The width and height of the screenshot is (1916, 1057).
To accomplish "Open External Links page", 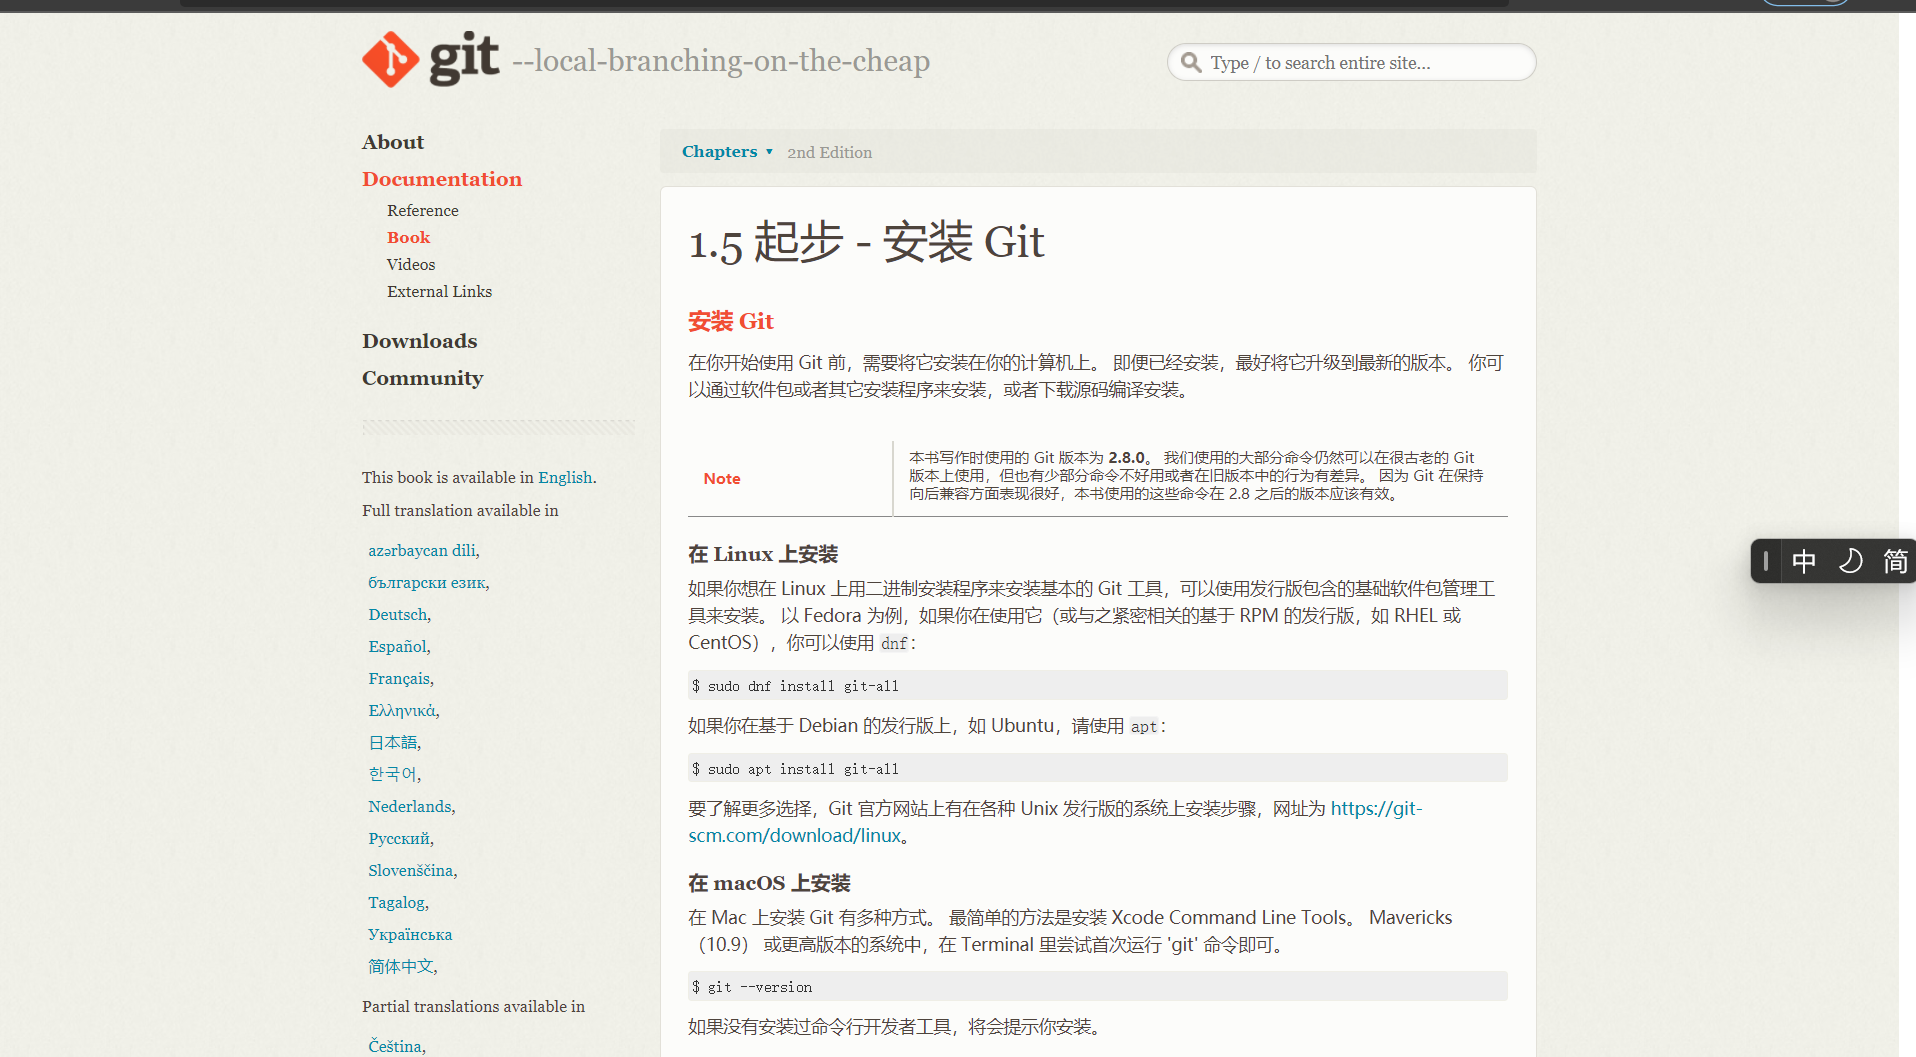I will 439,291.
